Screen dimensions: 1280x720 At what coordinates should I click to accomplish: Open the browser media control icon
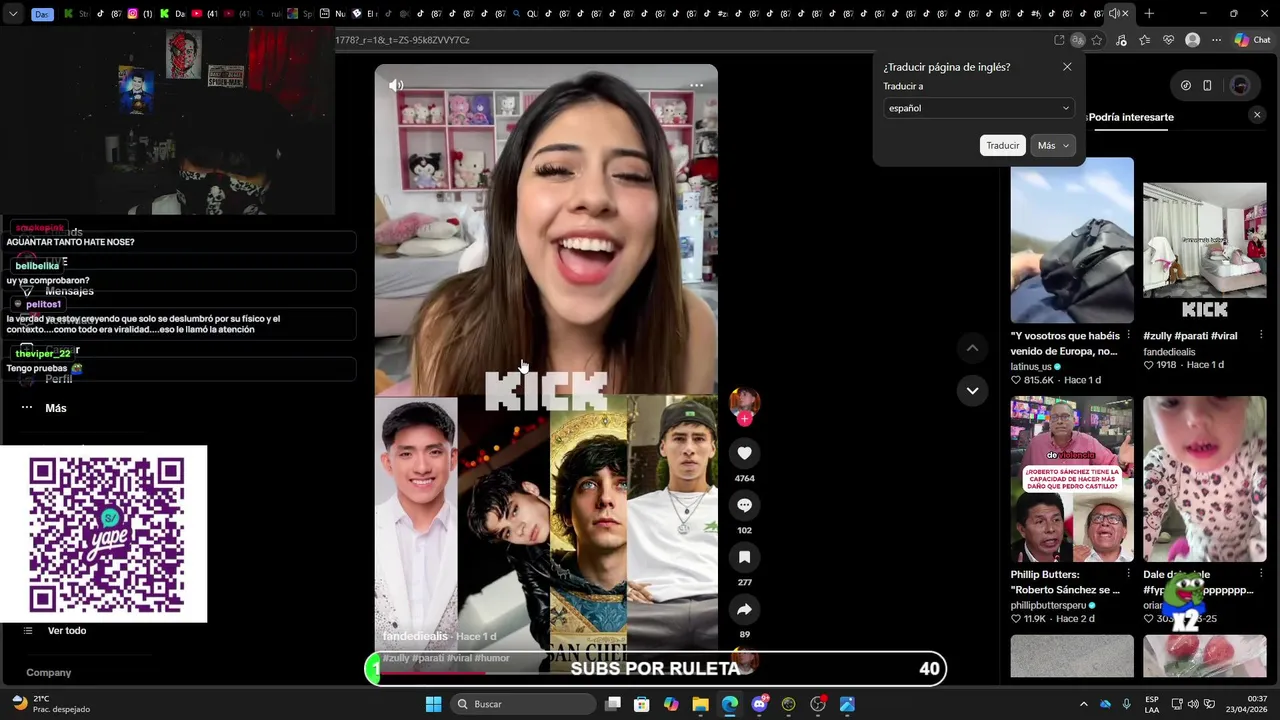coord(1121,40)
